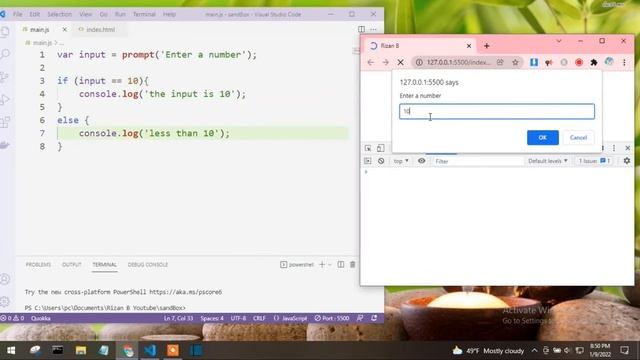Open the VS Code Explorer sidebar icon
This screenshot has width=640, height=360.
5,32
